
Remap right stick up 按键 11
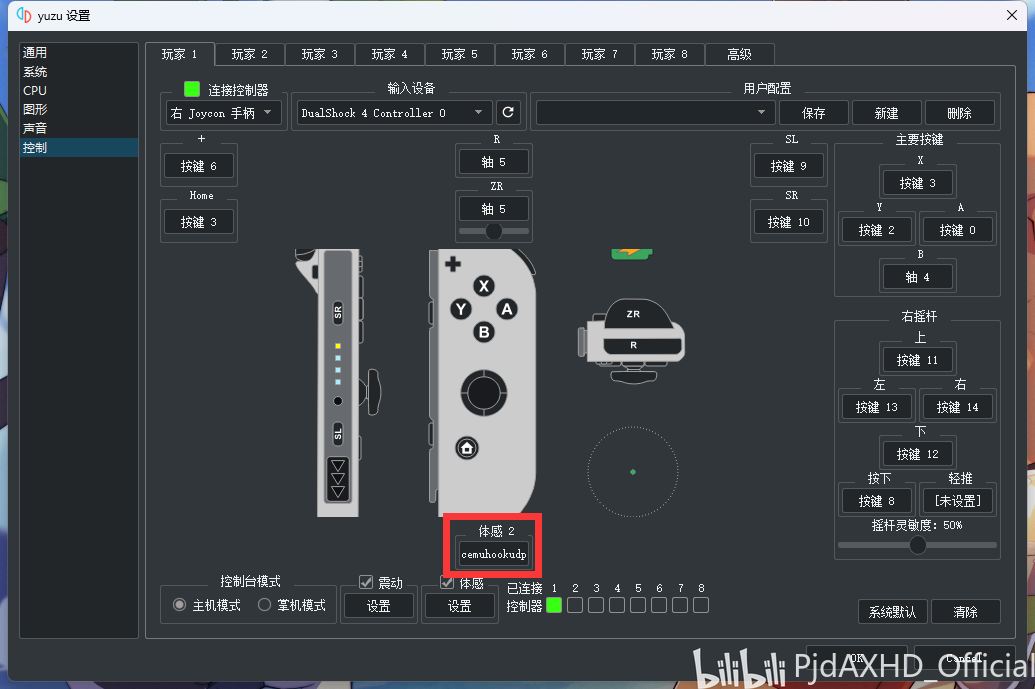[x=918, y=360]
